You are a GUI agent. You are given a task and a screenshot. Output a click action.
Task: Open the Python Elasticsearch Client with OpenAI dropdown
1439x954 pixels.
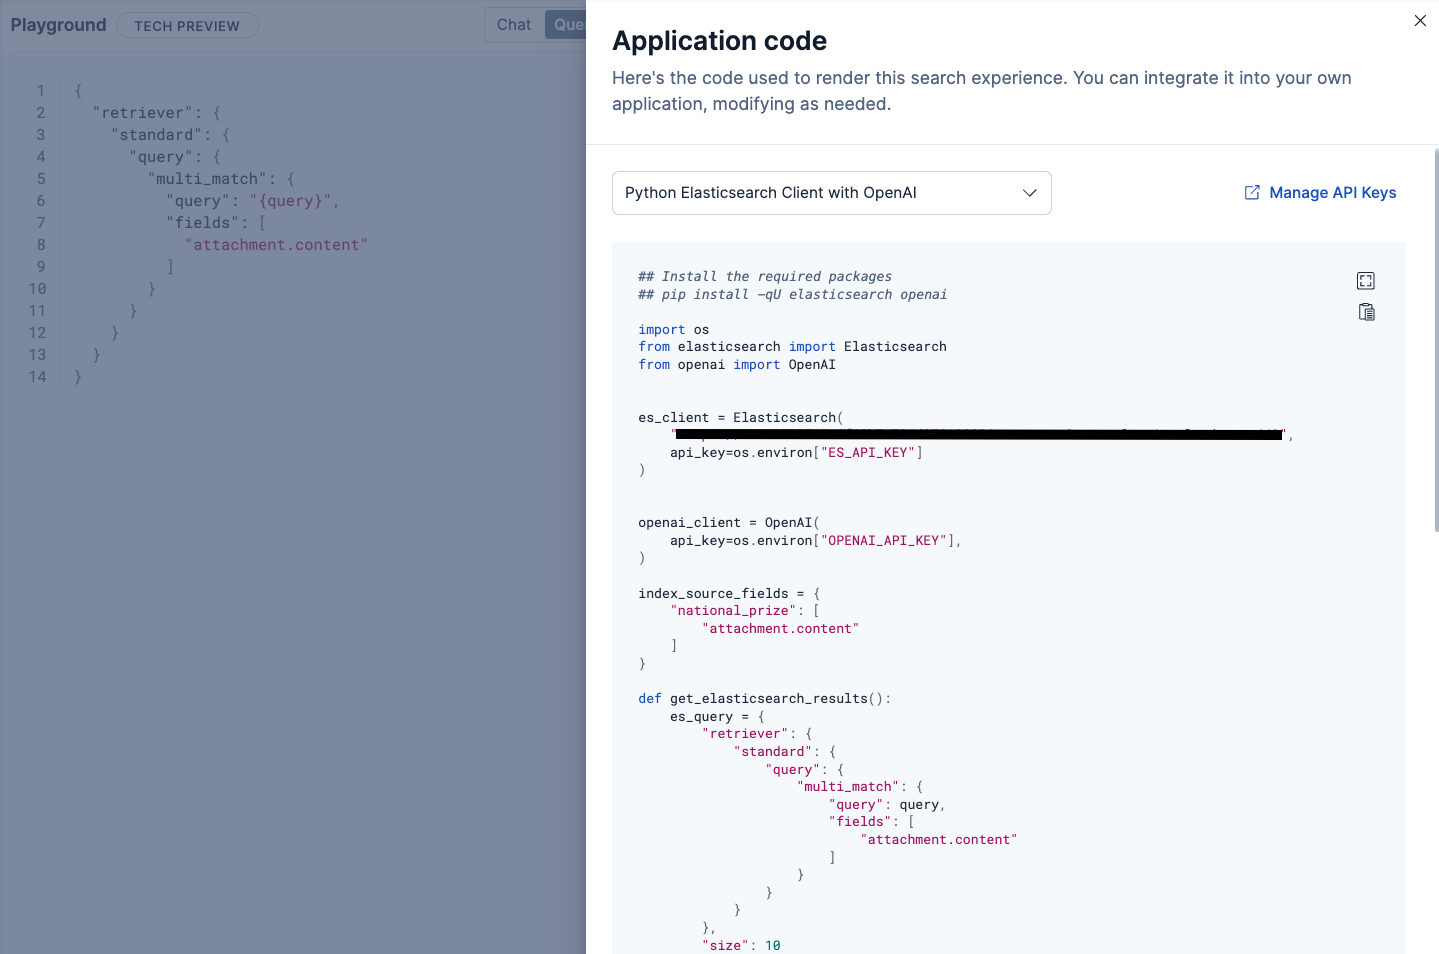coord(831,193)
